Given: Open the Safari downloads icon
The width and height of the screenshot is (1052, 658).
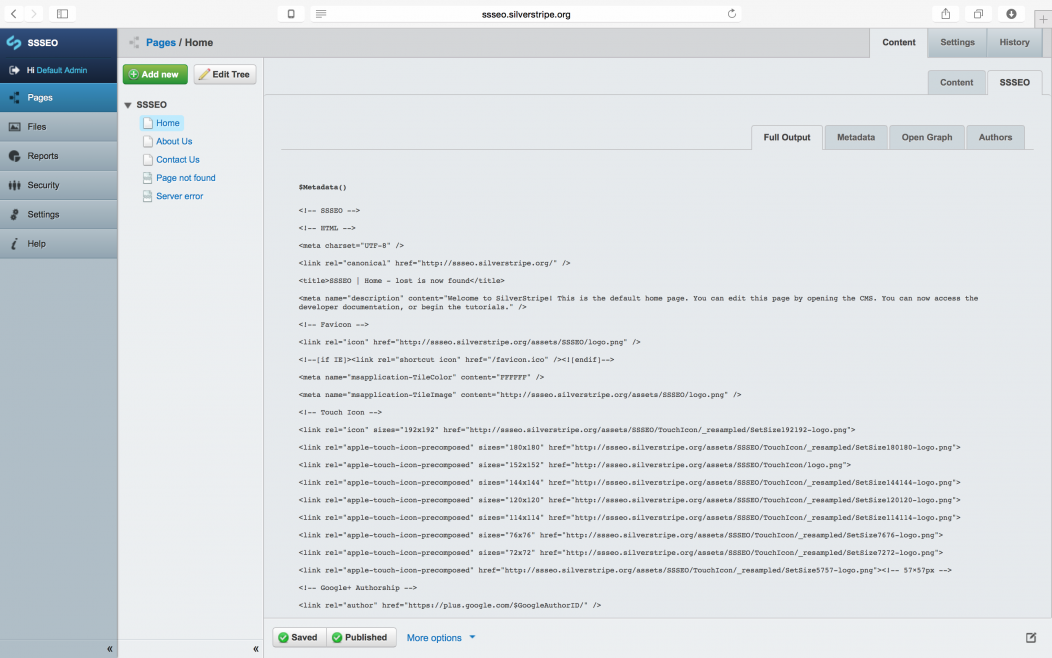Looking at the screenshot, I should (x=1011, y=13).
